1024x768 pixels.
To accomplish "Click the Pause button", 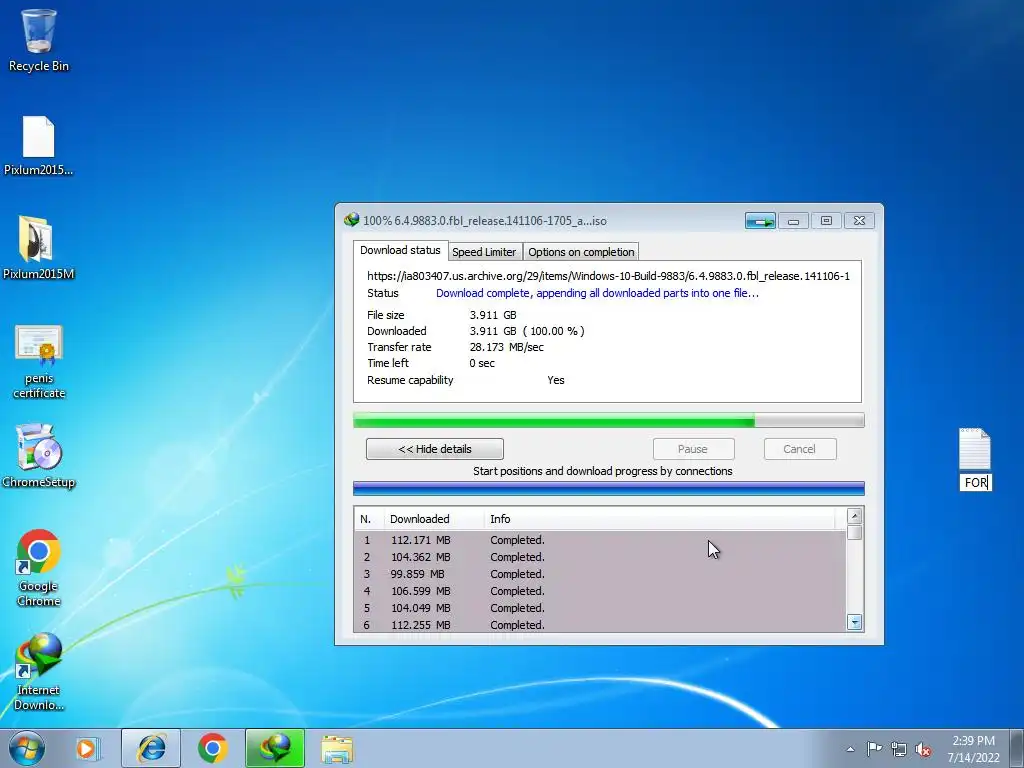I will (x=693, y=449).
